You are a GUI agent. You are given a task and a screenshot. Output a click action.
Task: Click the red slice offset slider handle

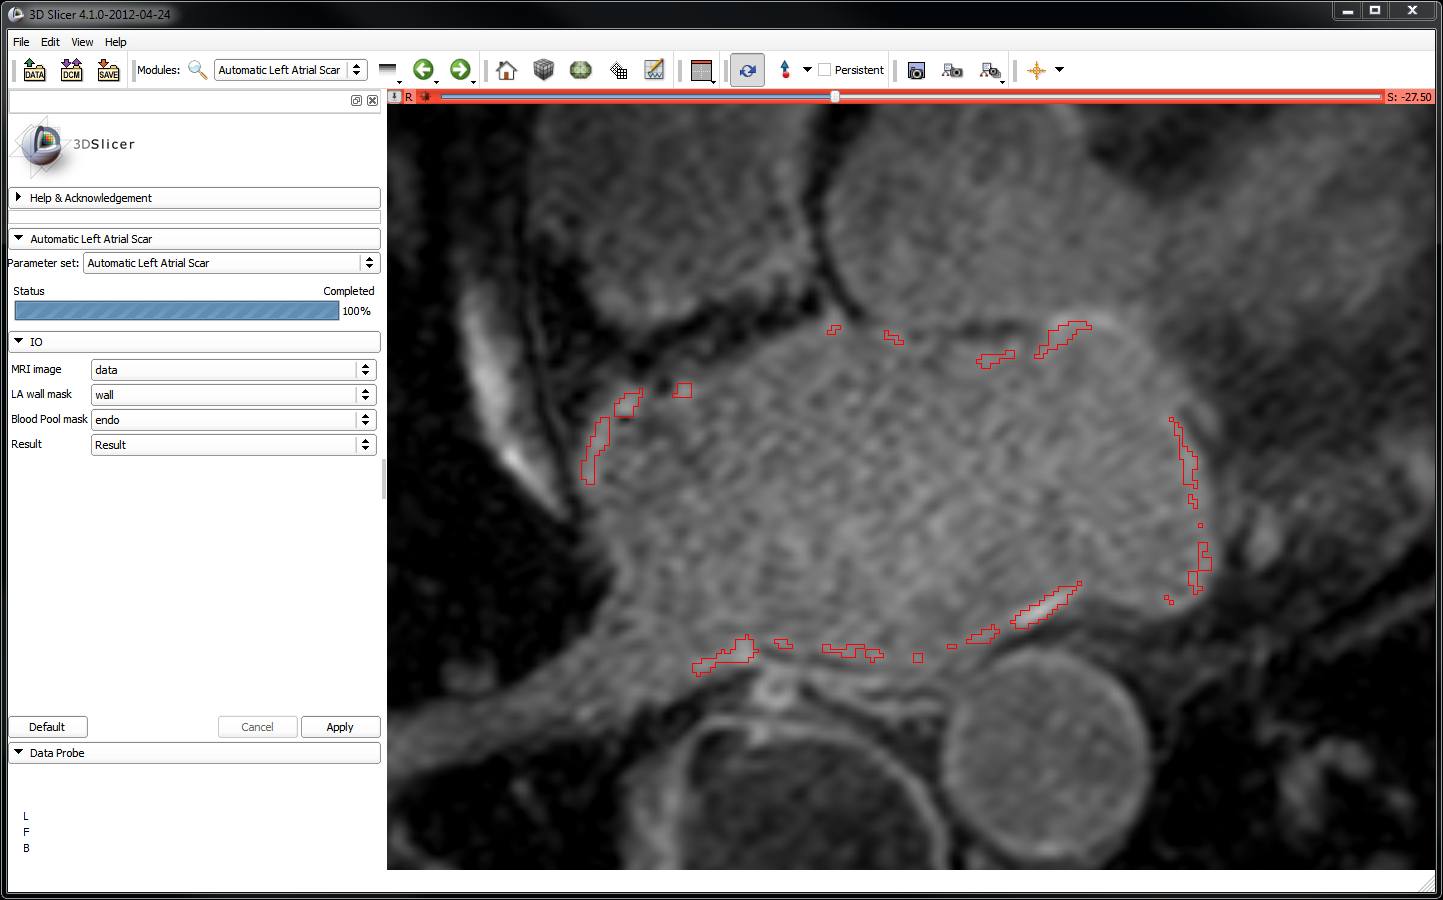pyautogui.click(x=835, y=97)
